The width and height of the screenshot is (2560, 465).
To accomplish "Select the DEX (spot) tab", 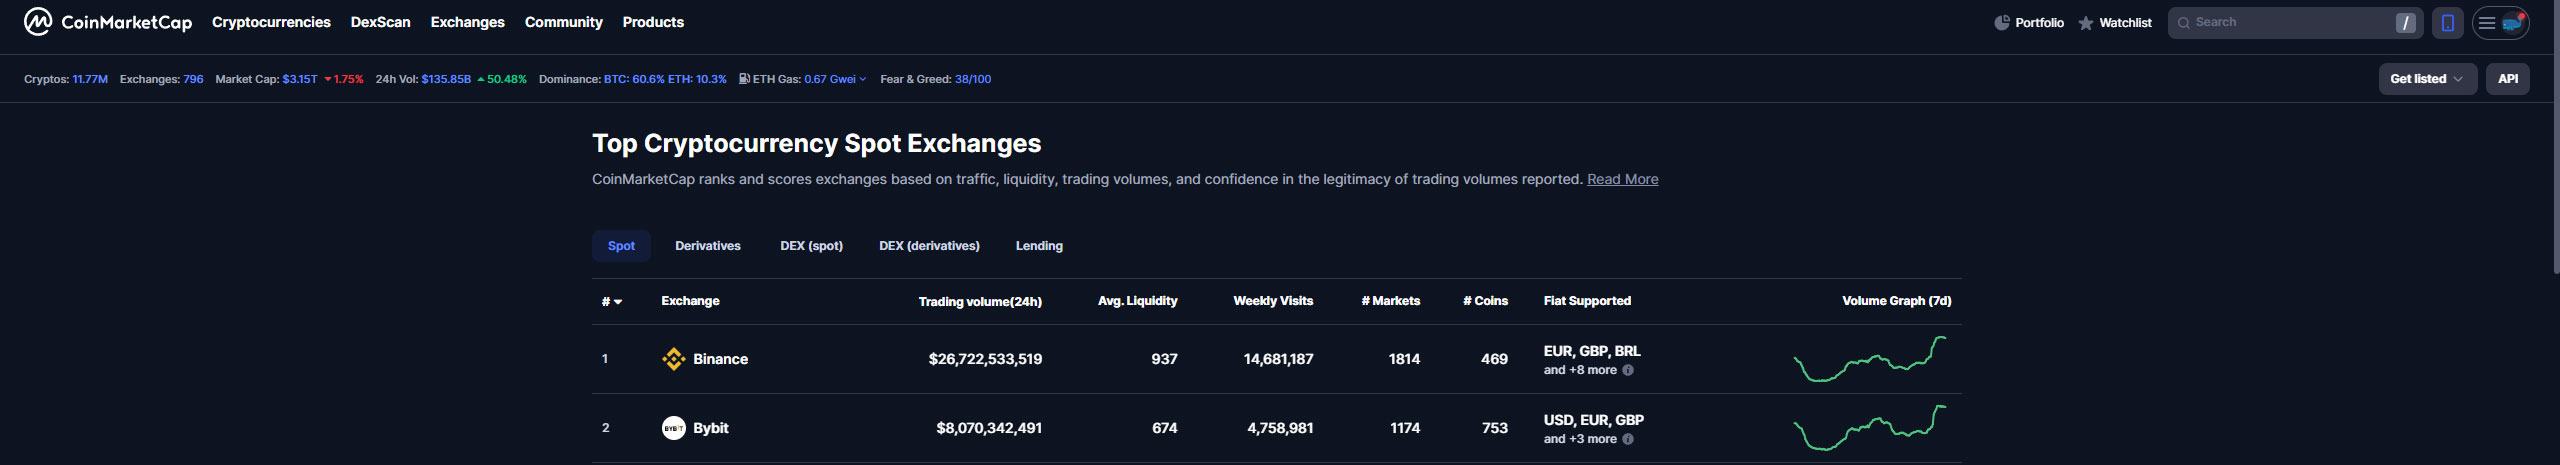I will pos(811,246).
